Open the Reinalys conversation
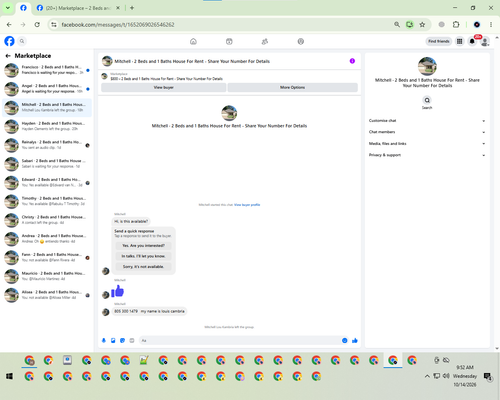 tap(47, 145)
